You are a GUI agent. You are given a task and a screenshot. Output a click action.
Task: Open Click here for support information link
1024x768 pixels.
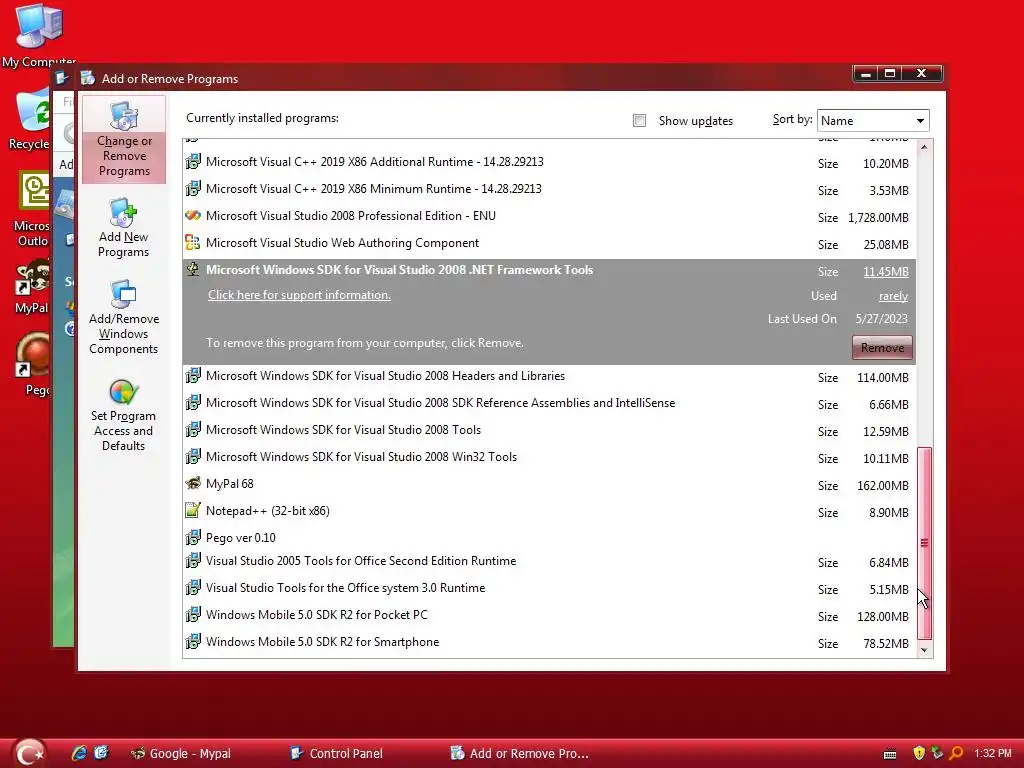point(299,295)
